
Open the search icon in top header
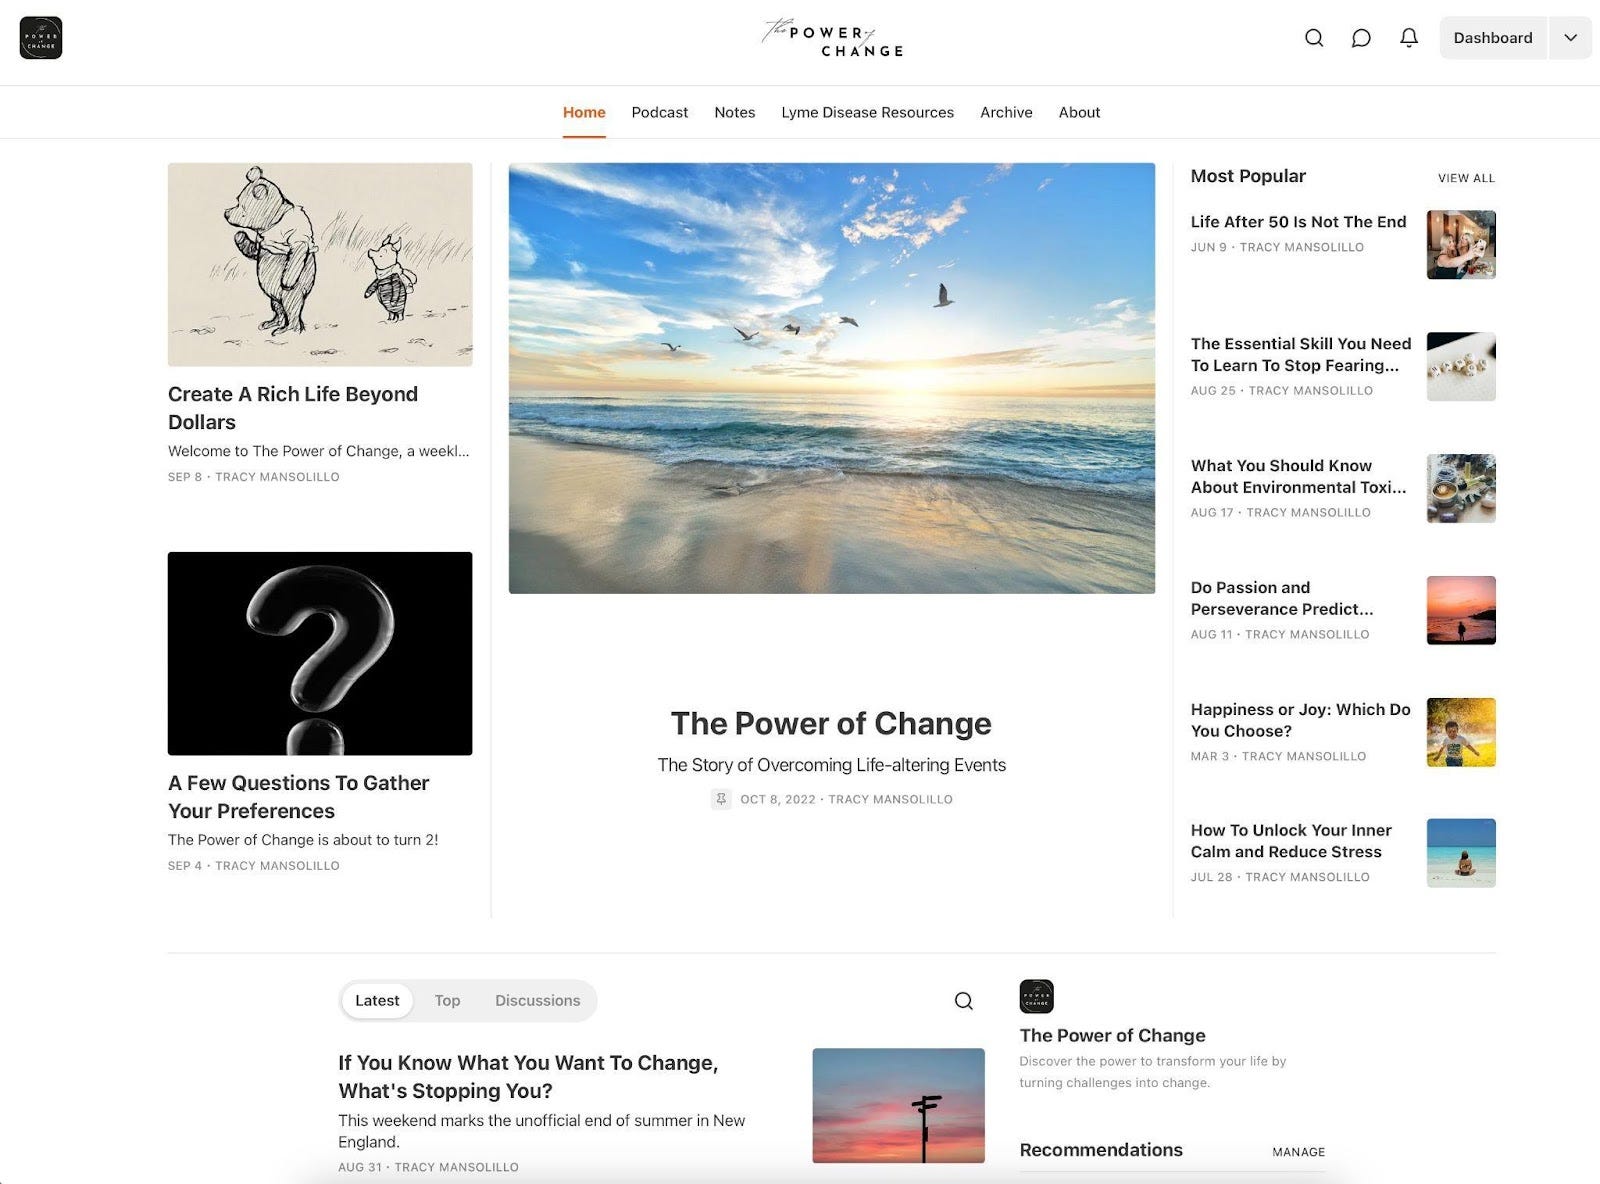tap(1314, 38)
